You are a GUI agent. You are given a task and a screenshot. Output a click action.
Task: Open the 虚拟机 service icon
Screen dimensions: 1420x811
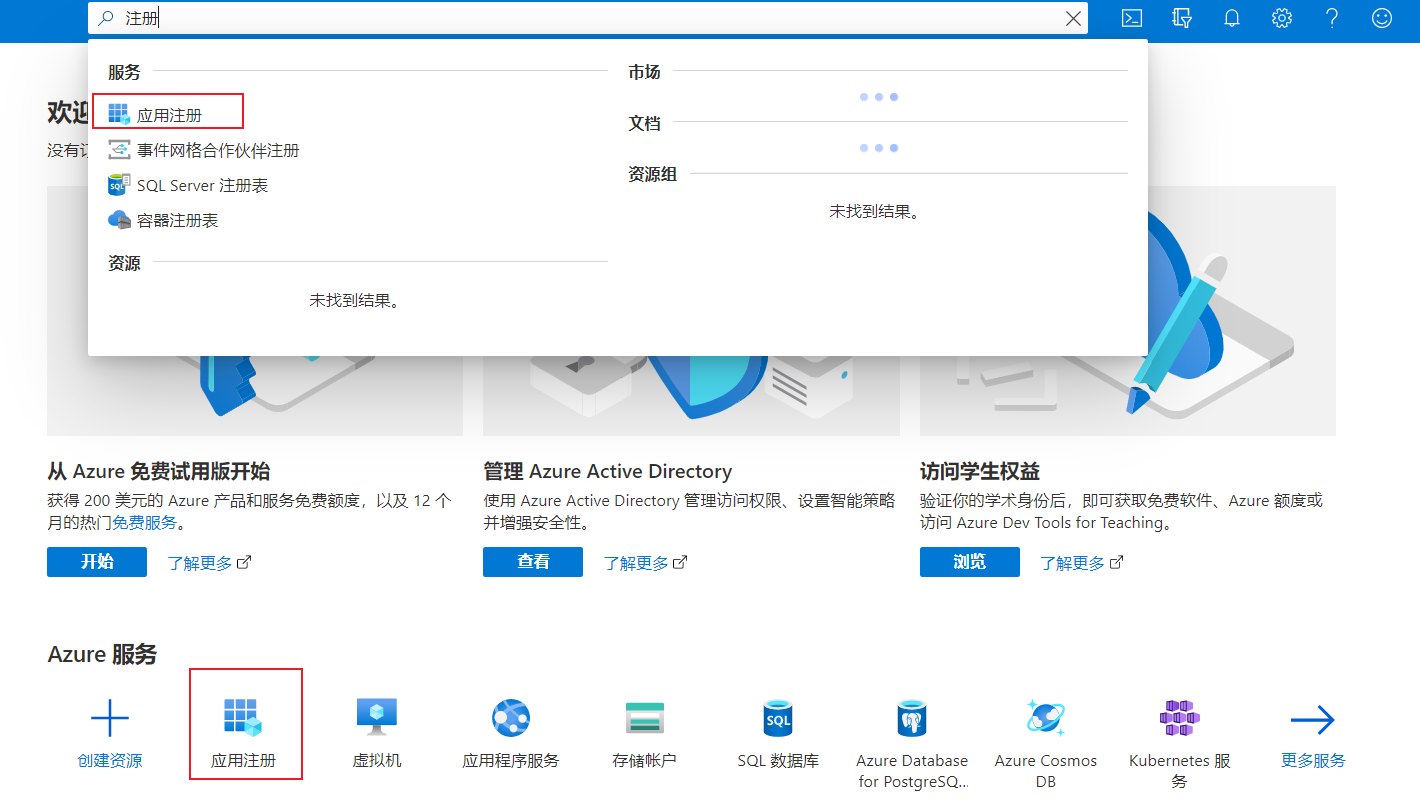(x=377, y=718)
